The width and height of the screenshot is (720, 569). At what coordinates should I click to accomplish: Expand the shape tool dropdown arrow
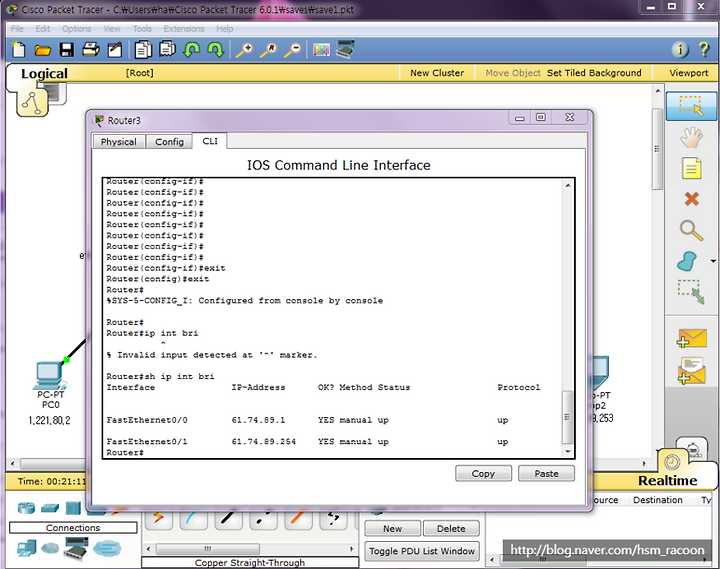pos(713,261)
